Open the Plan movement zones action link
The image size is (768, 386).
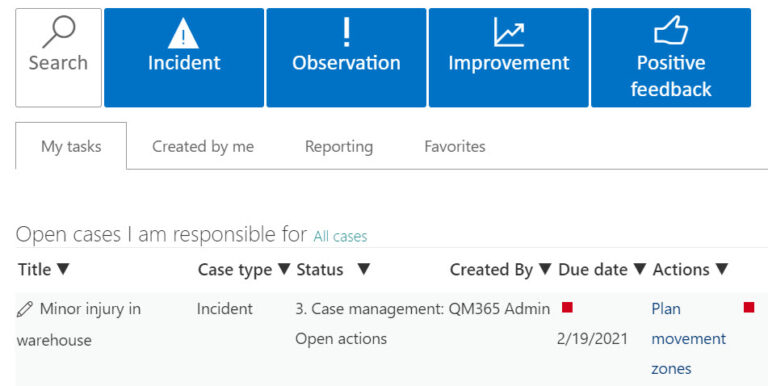coord(689,338)
